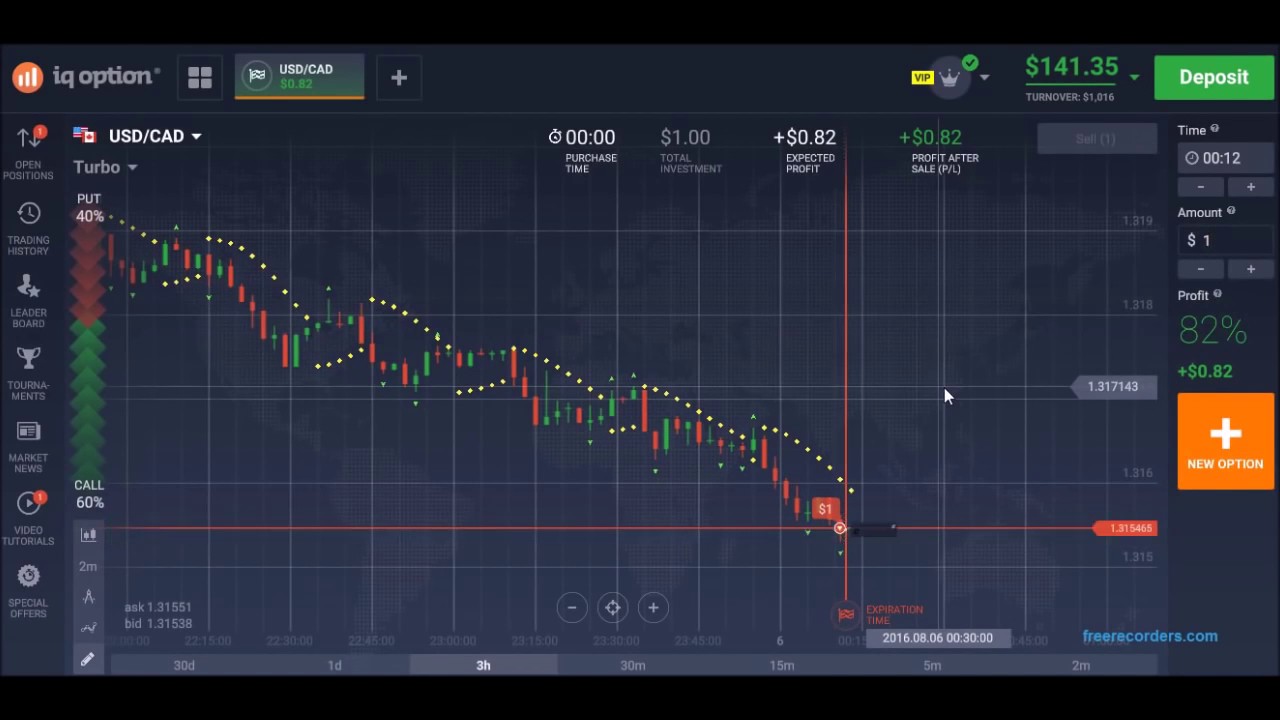Click the freerecorders.com link
This screenshot has width=1280, height=720.
(1150, 636)
